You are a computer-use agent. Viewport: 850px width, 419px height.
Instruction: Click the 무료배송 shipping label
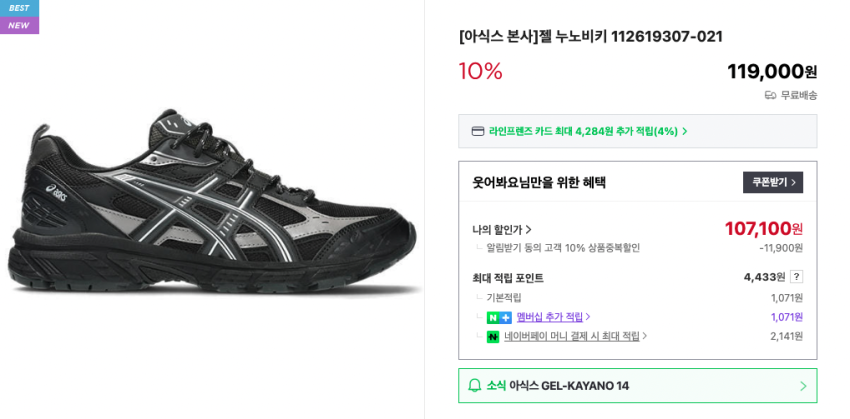(x=799, y=95)
